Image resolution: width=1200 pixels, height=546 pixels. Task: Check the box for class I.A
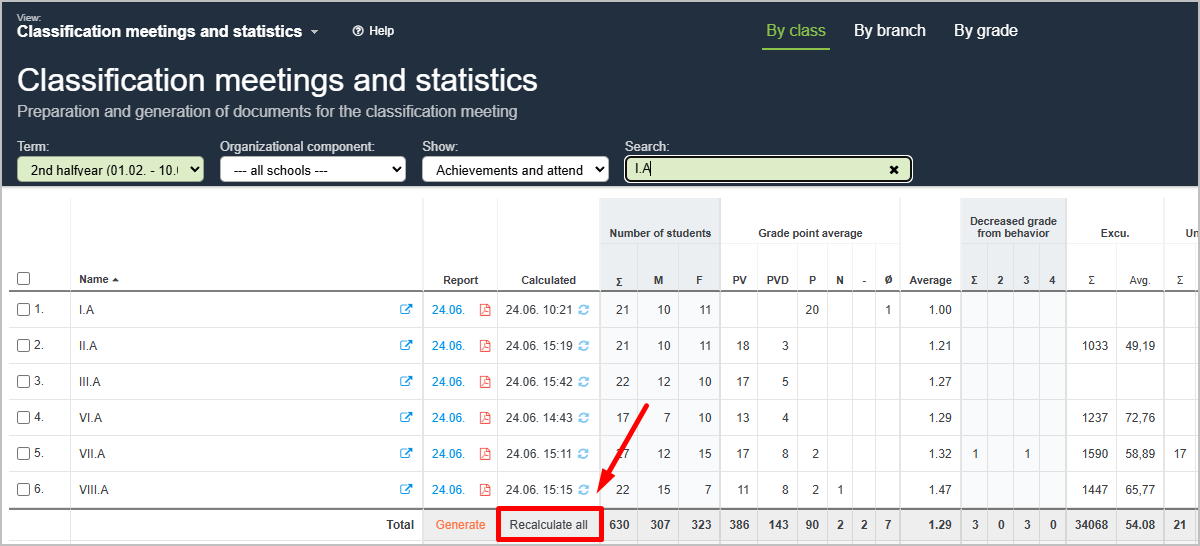click(x=24, y=310)
